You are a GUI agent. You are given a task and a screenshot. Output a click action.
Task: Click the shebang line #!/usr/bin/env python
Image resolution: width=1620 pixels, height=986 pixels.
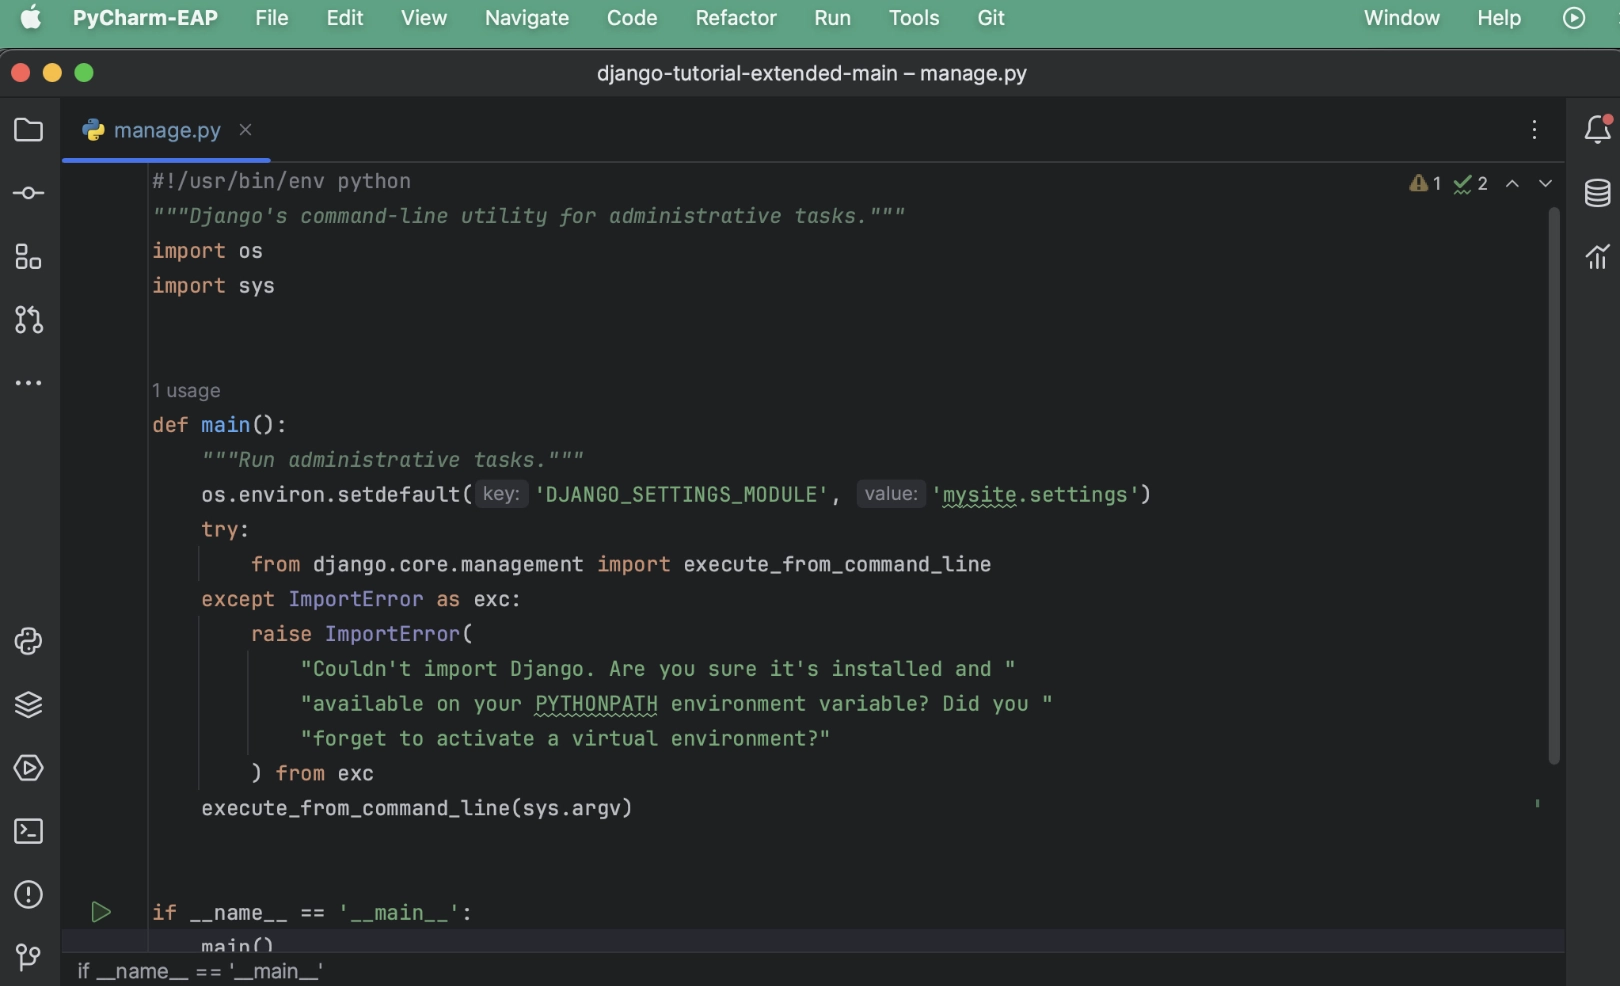click(x=281, y=181)
